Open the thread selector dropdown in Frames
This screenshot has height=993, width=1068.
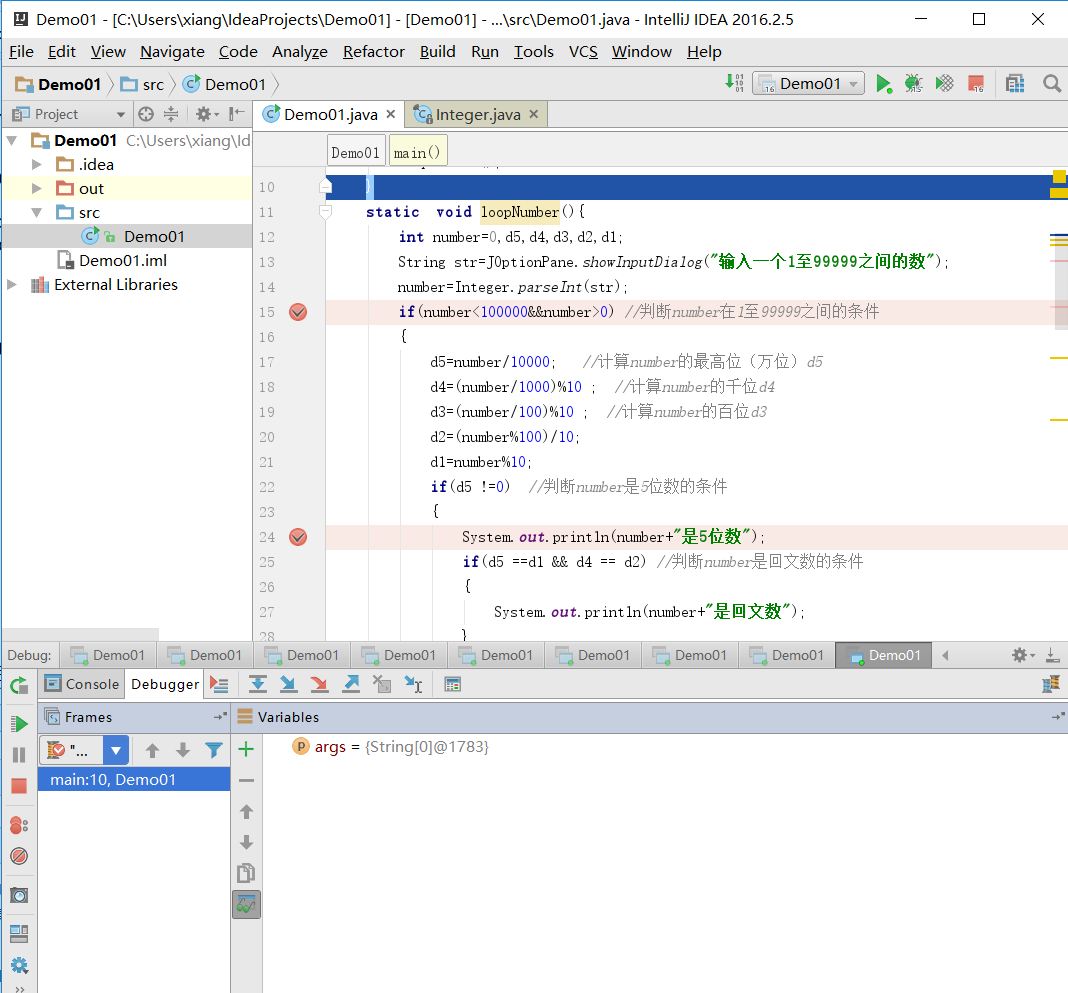(x=116, y=751)
